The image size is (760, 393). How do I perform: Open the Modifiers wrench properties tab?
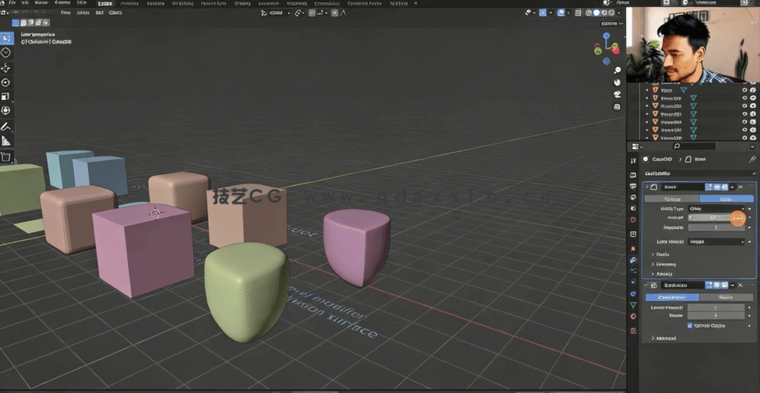[633, 260]
